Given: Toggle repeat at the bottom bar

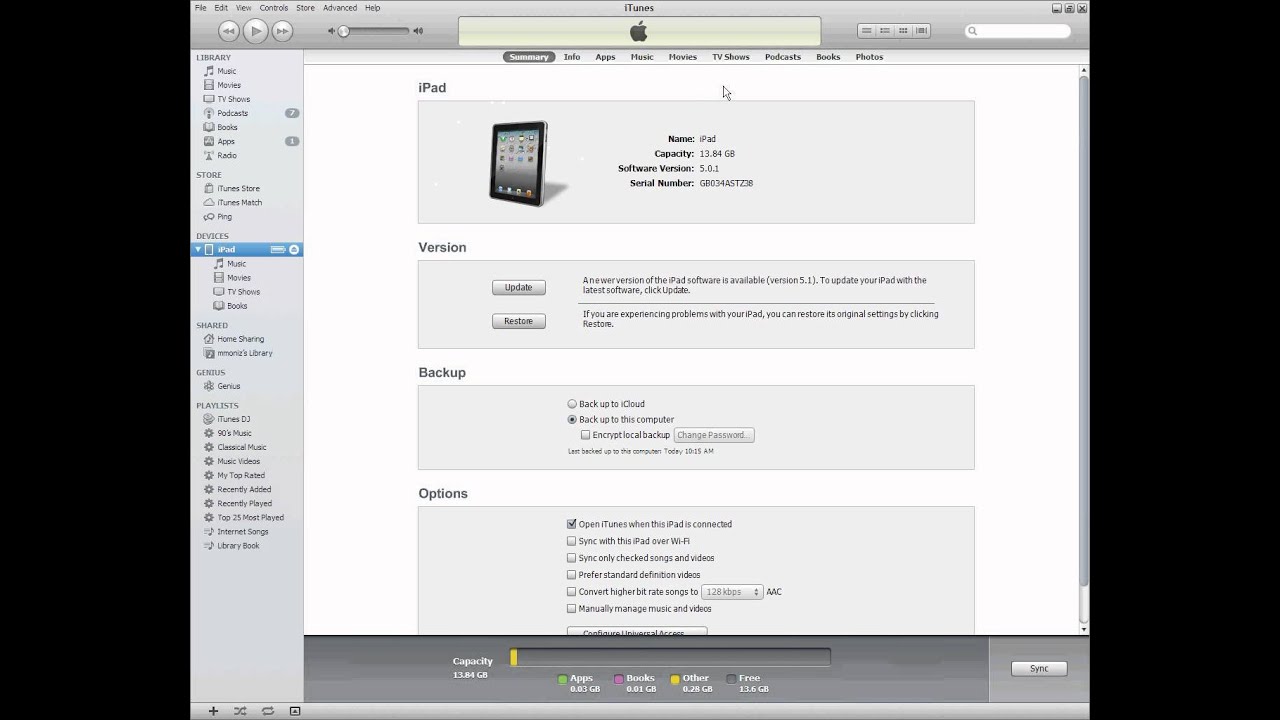Looking at the screenshot, I should 268,711.
